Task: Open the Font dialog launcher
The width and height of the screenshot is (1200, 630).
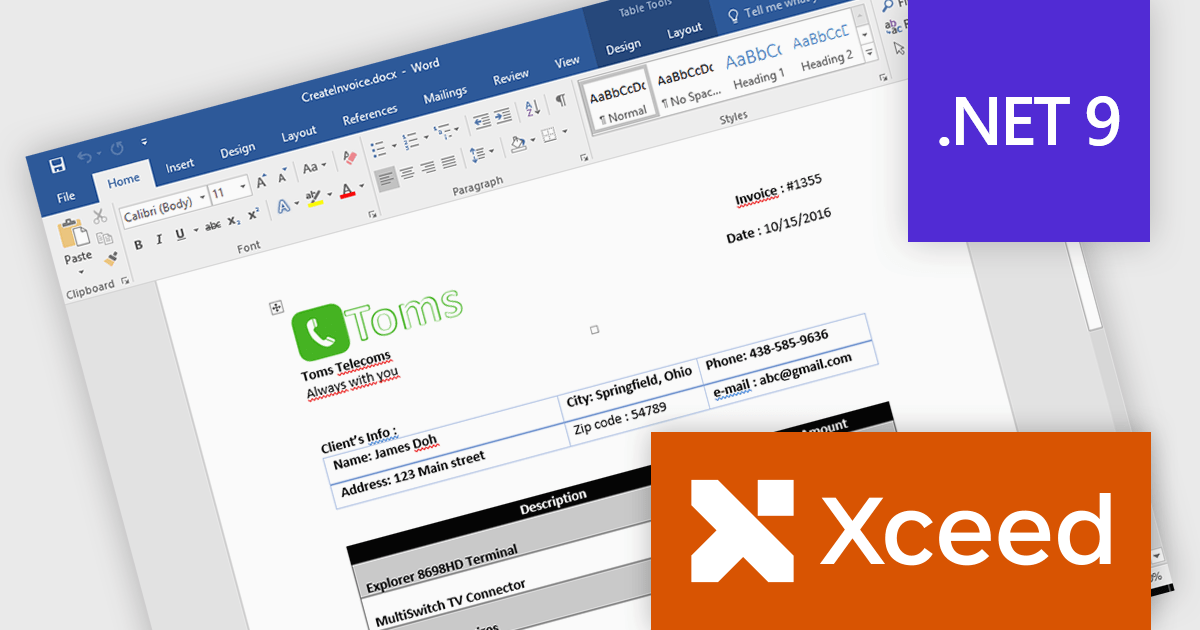Action: pos(373,214)
